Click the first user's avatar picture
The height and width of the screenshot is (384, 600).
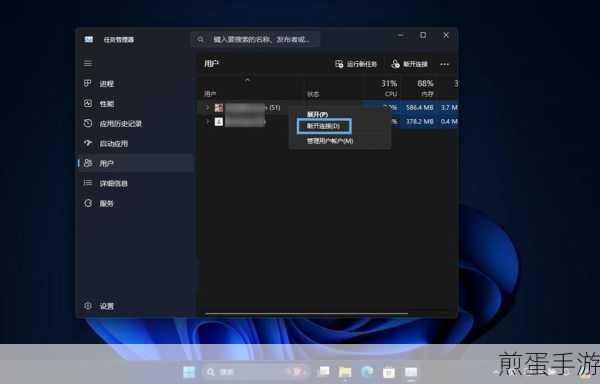[218, 108]
